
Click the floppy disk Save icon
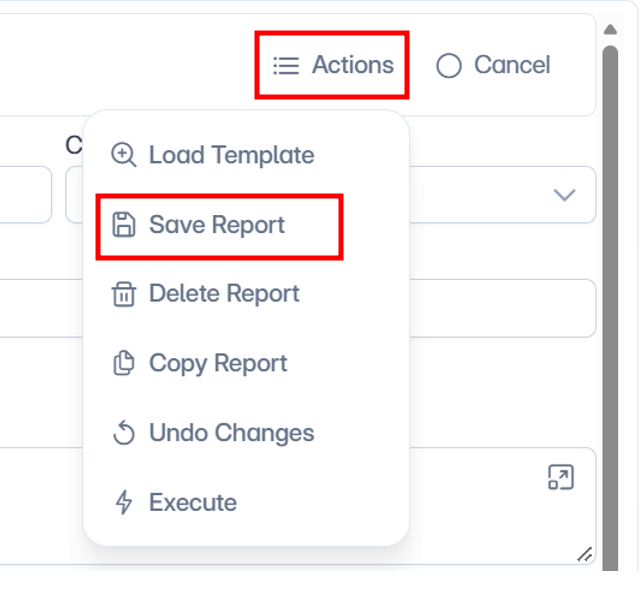(124, 225)
